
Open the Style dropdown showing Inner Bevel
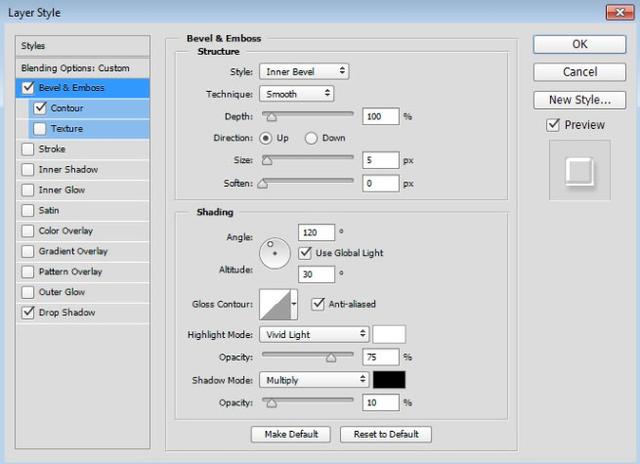tap(303, 71)
